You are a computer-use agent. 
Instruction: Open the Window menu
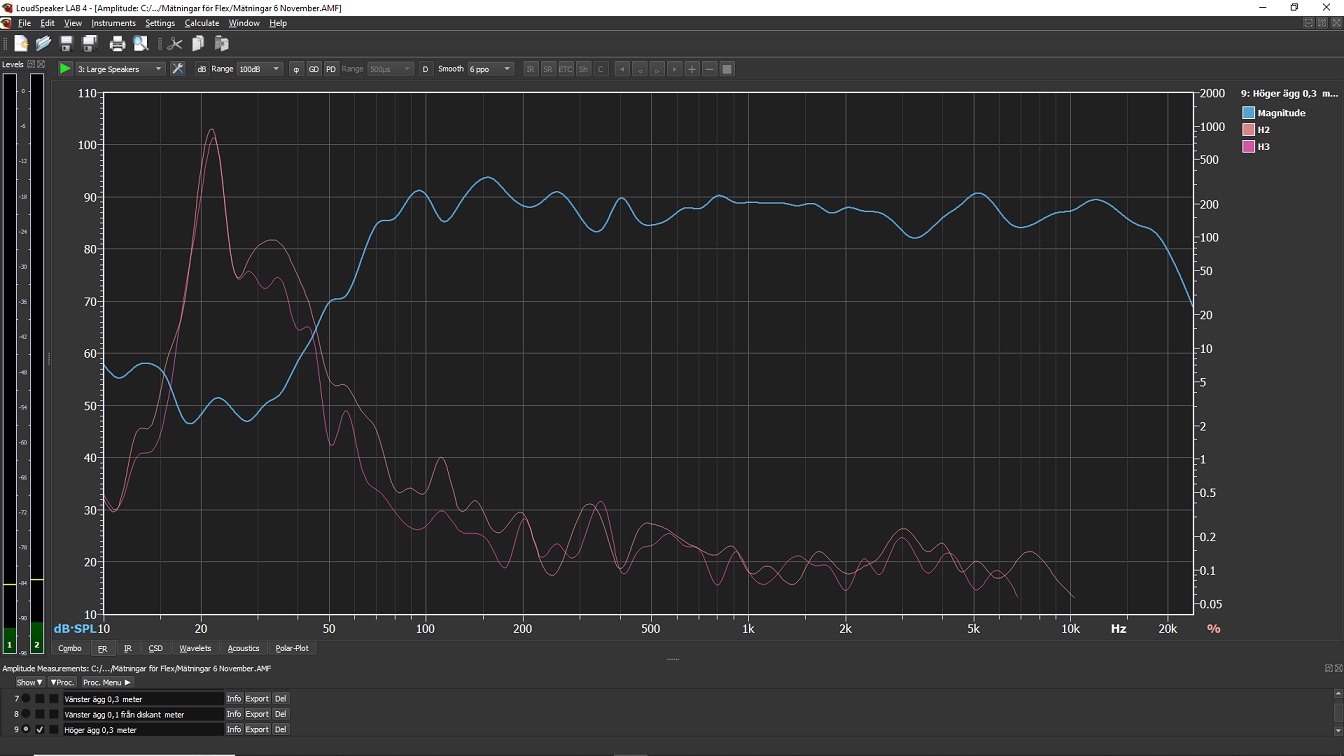click(x=244, y=23)
